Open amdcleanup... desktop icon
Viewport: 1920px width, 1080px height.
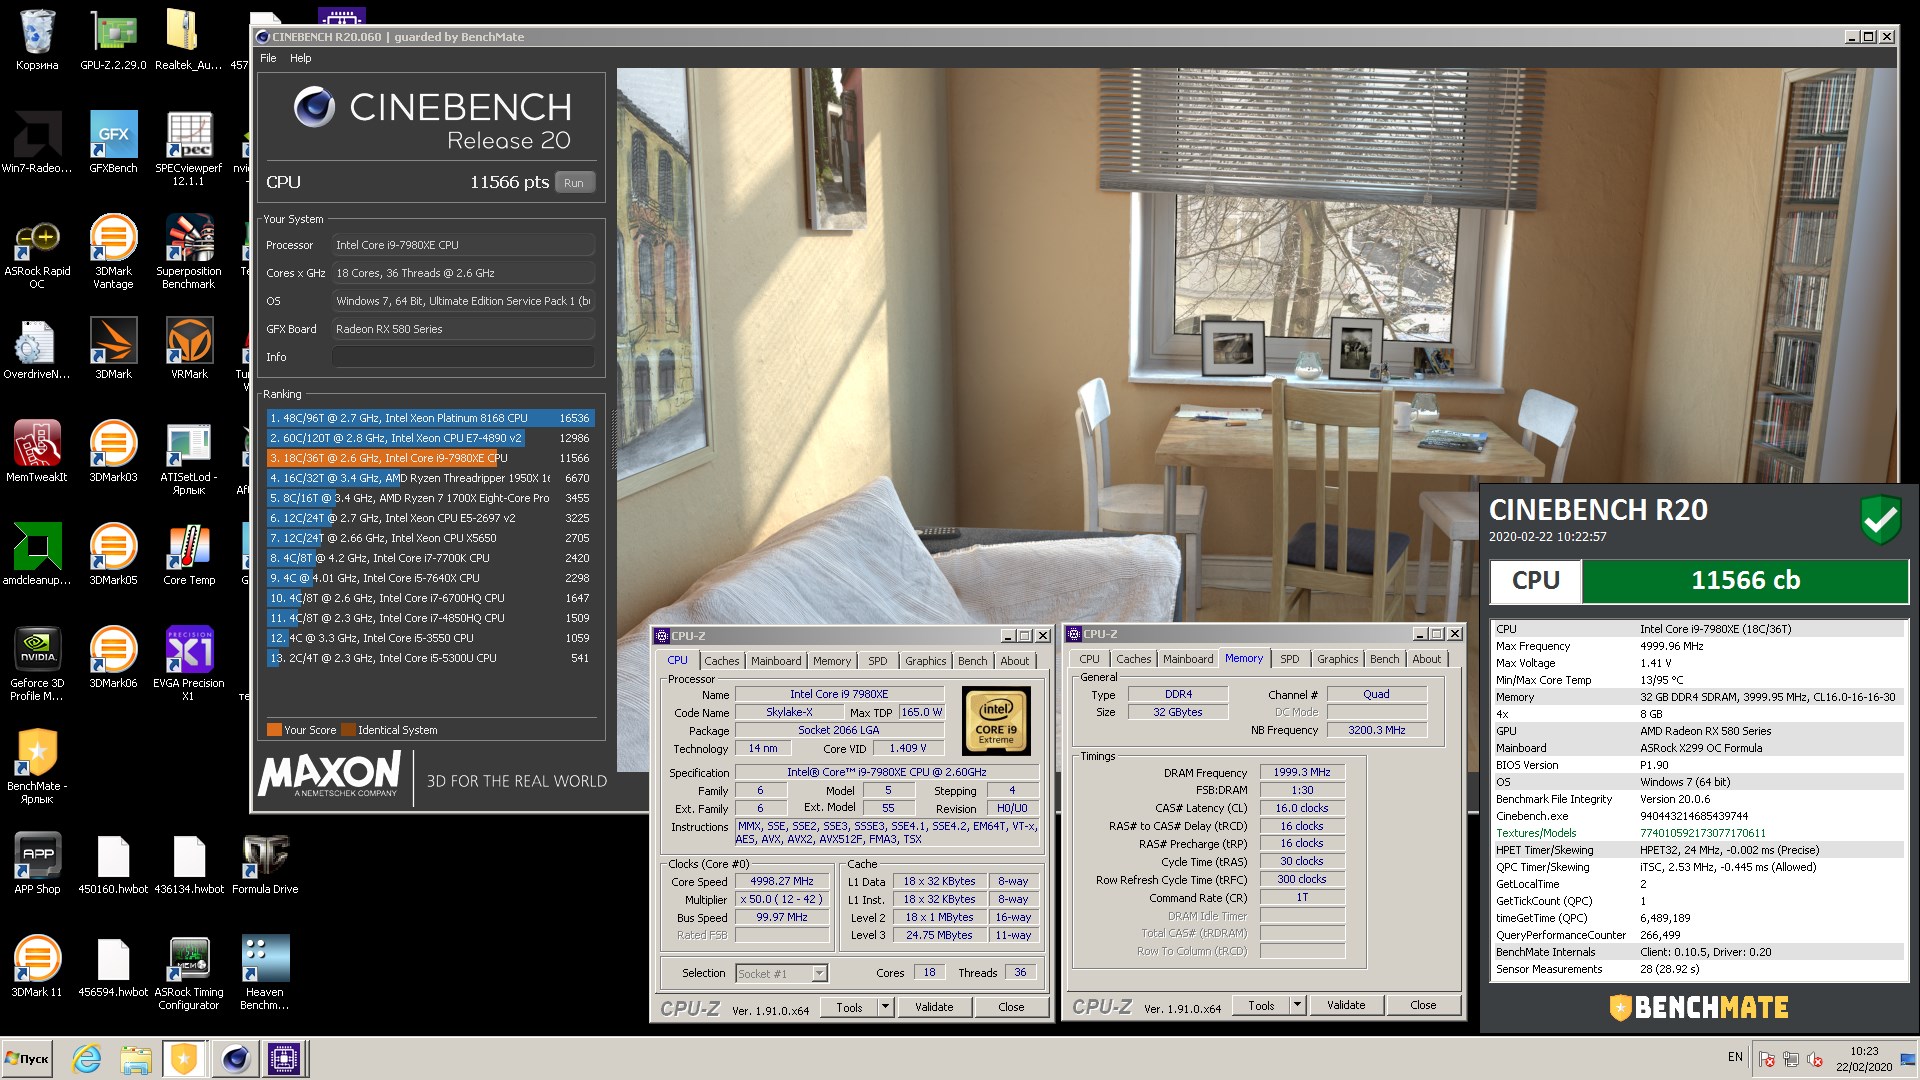click(37, 555)
